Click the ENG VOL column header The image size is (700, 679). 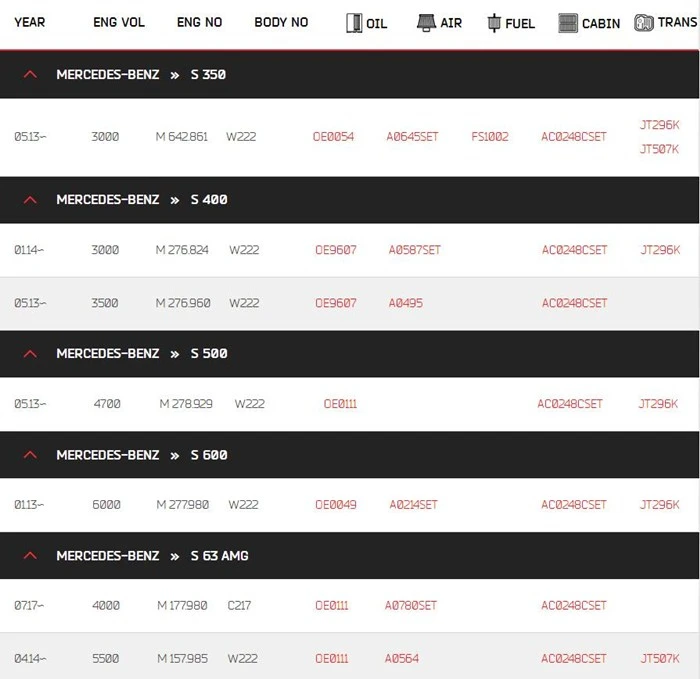(119, 22)
